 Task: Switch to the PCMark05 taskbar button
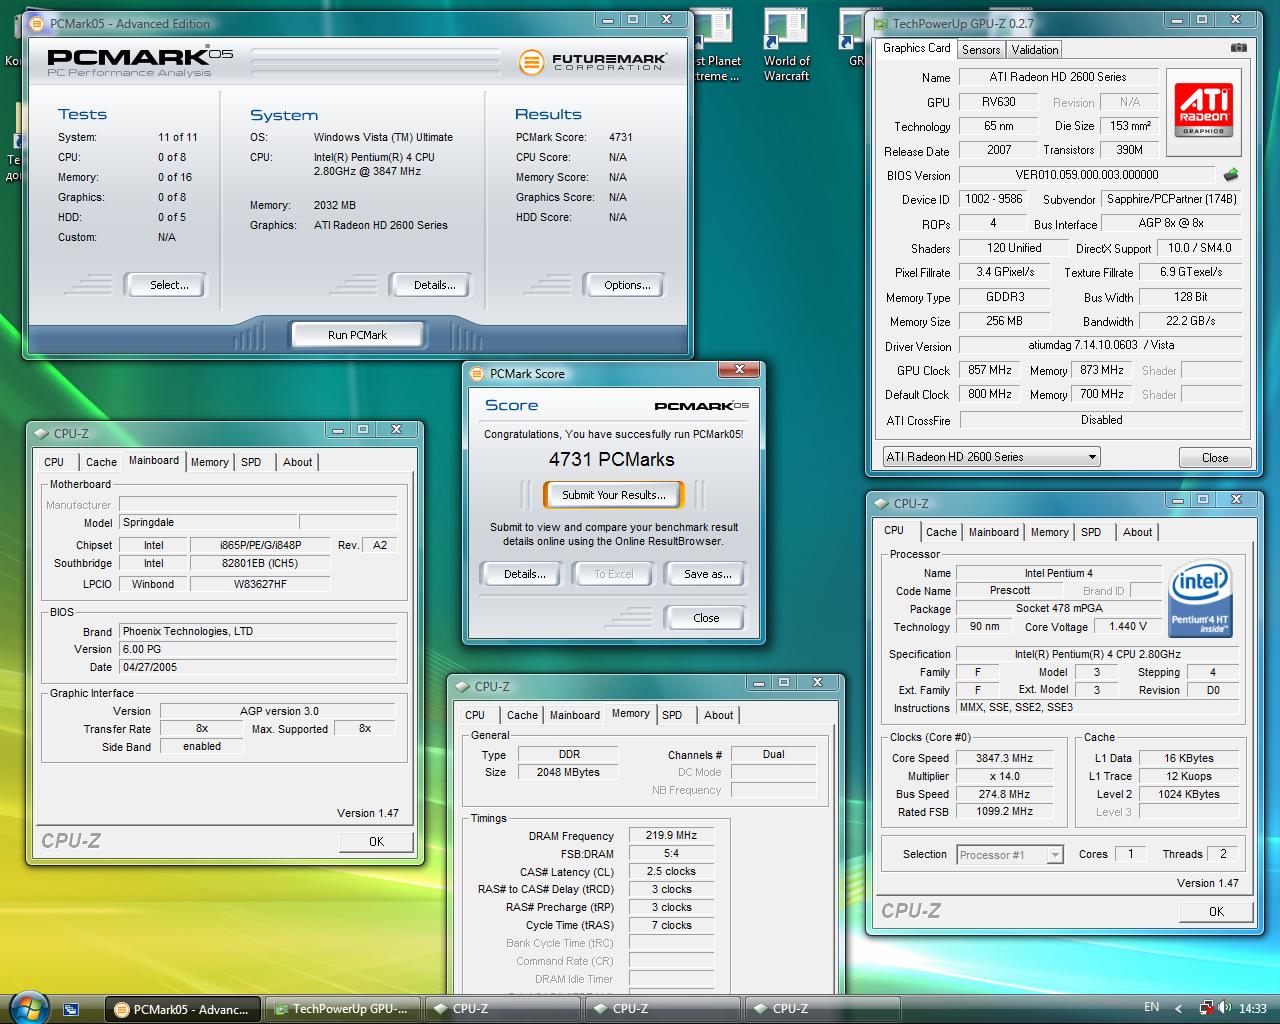[x=183, y=1009]
